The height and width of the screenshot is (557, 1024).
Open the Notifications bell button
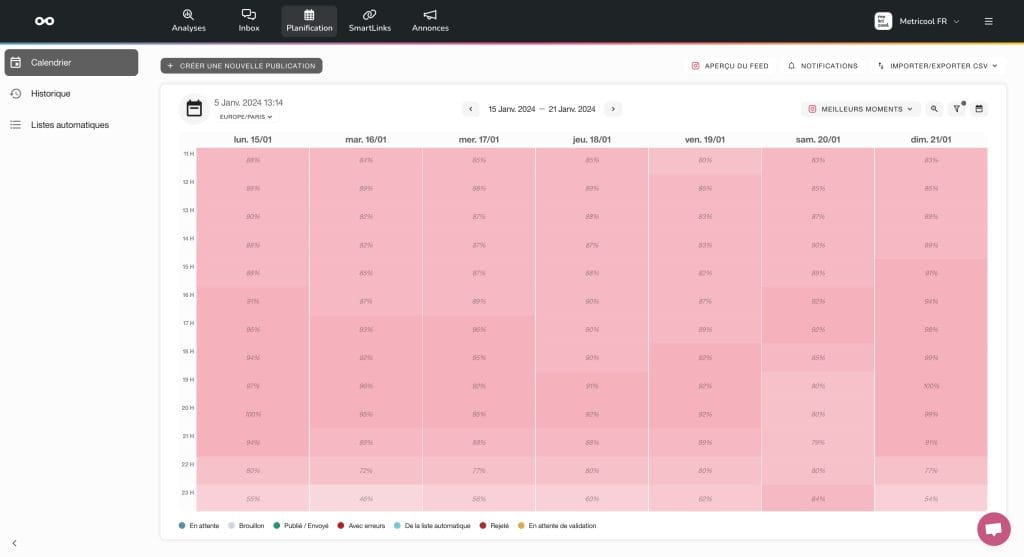[823, 66]
